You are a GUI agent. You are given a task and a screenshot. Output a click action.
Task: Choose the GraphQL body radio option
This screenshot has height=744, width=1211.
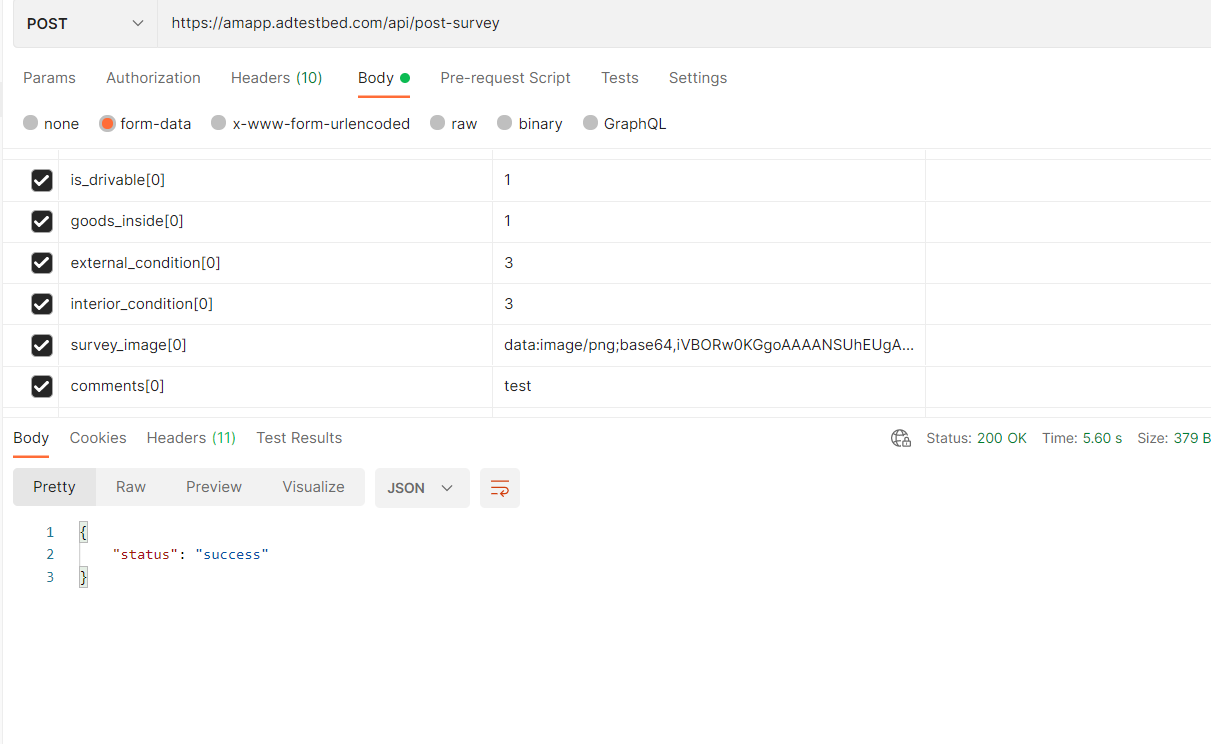590,123
